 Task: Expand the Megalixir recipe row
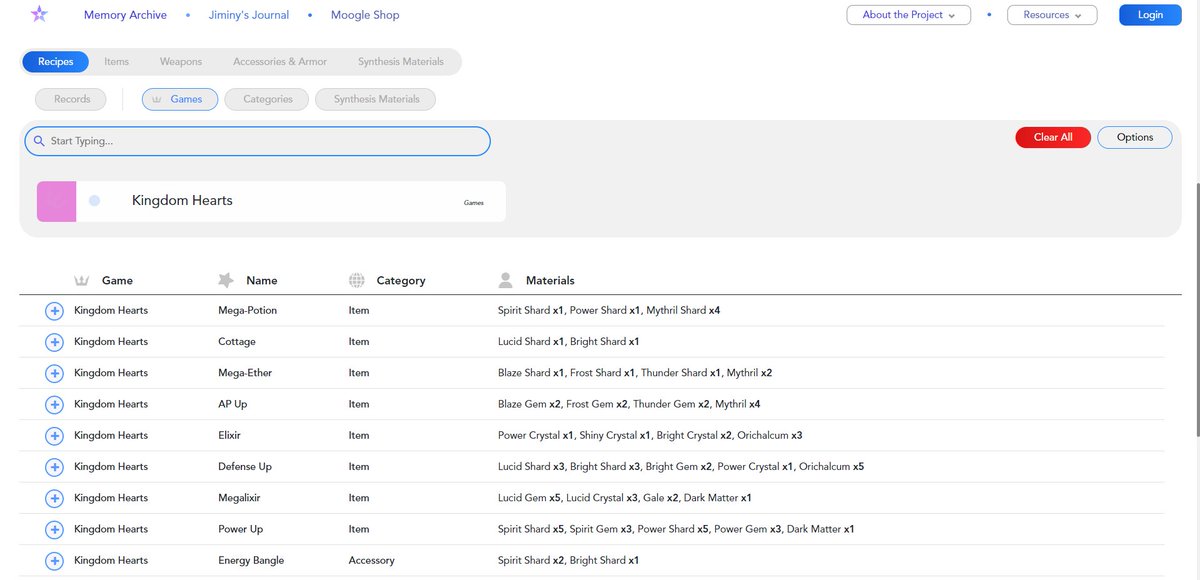(55, 498)
